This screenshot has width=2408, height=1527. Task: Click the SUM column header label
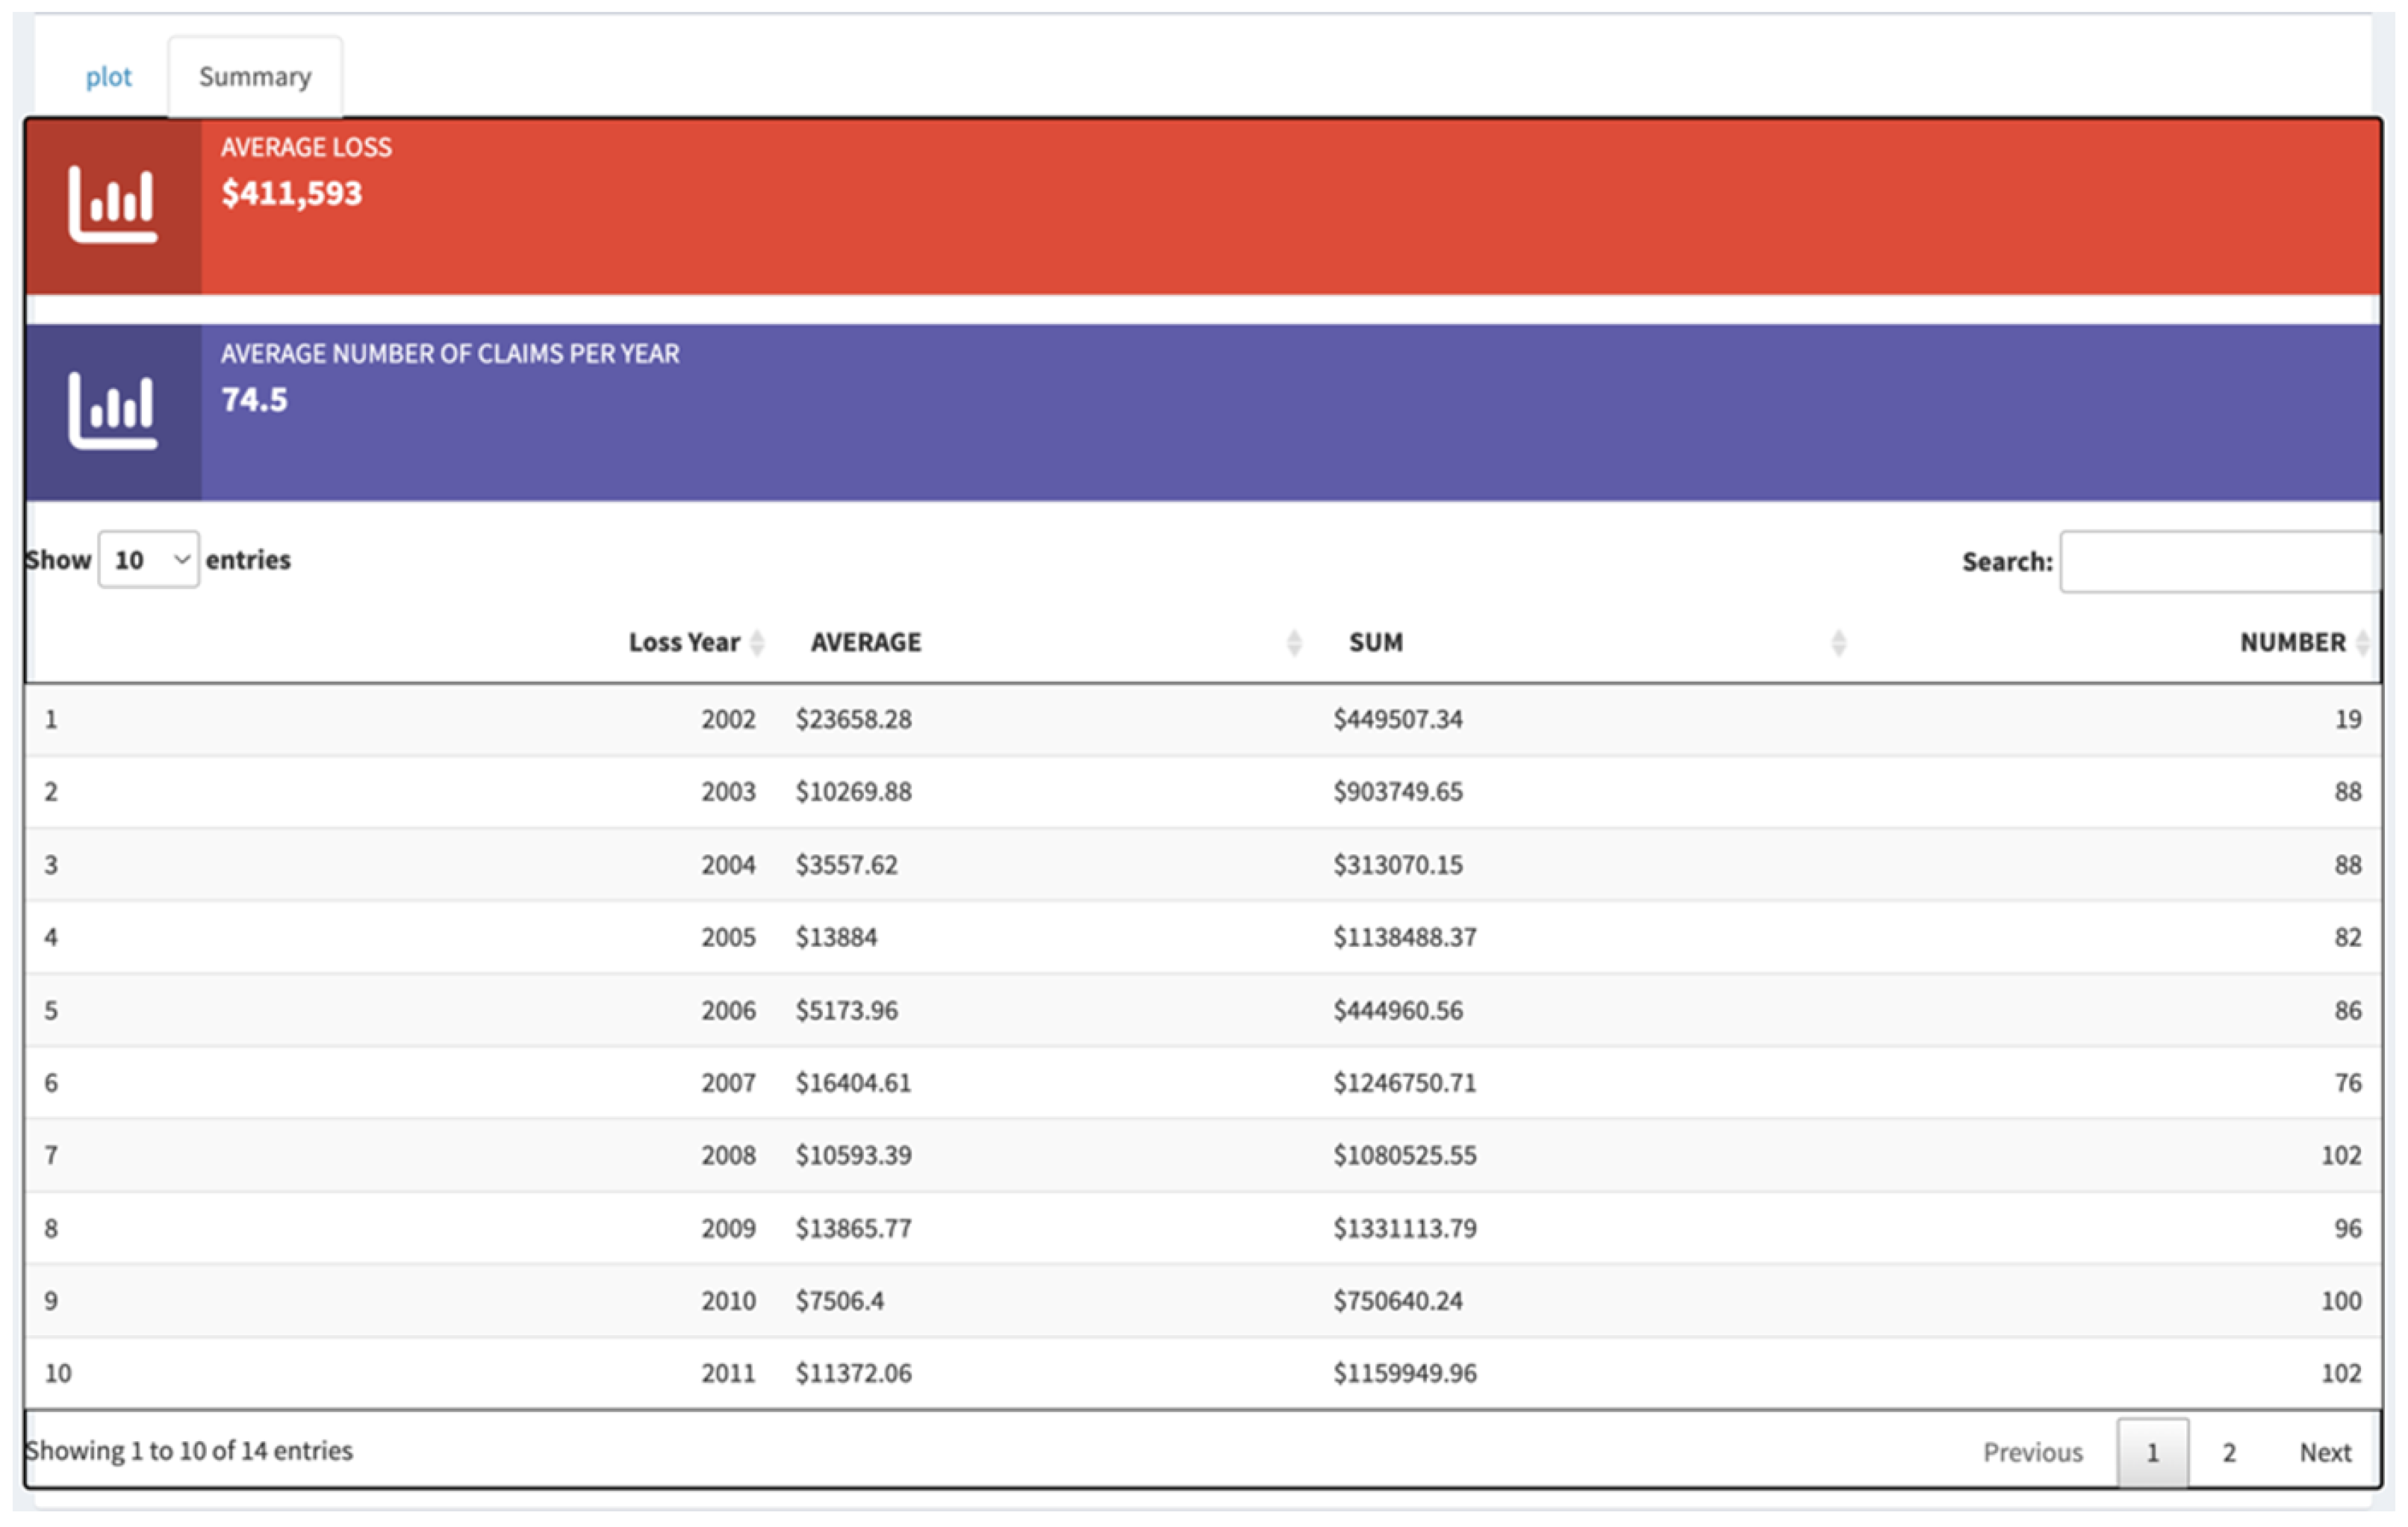pos(1376,642)
